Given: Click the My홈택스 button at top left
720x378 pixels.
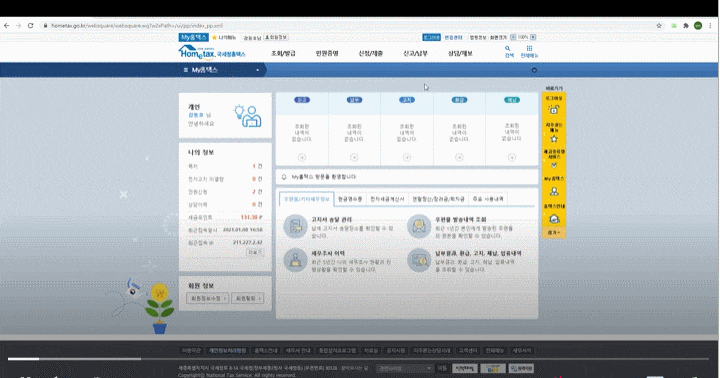Looking at the screenshot, I should point(194,37).
